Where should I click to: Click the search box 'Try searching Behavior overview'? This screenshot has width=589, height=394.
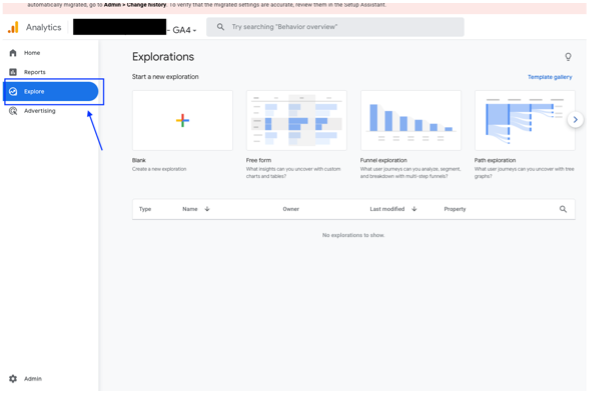335,27
